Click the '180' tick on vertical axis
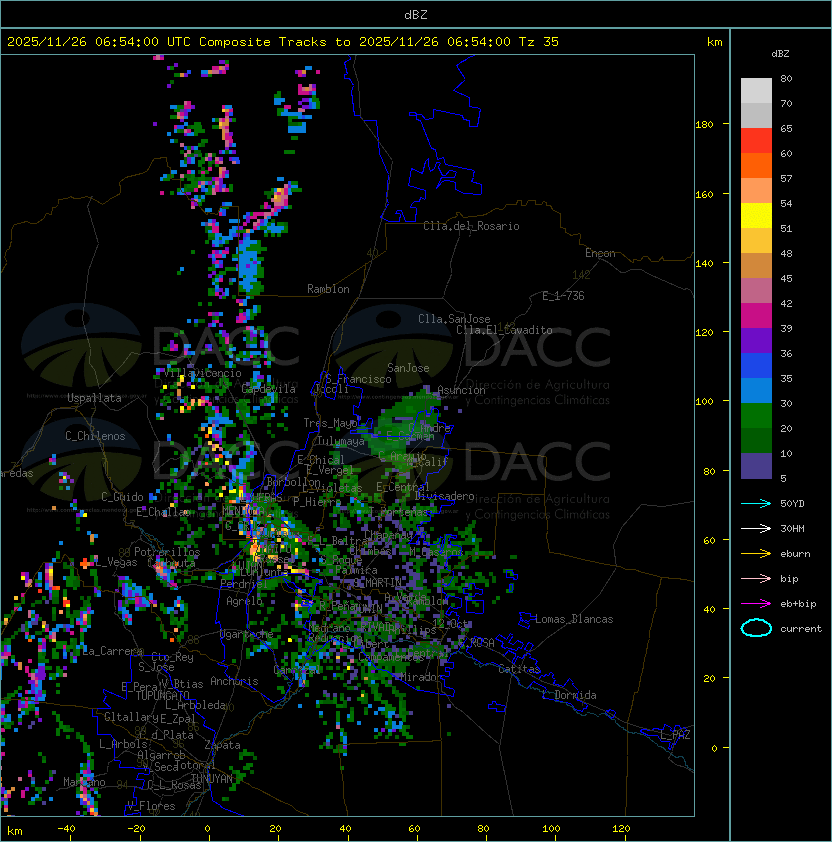Viewport: 832px width, 842px height. tap(704, 125)
